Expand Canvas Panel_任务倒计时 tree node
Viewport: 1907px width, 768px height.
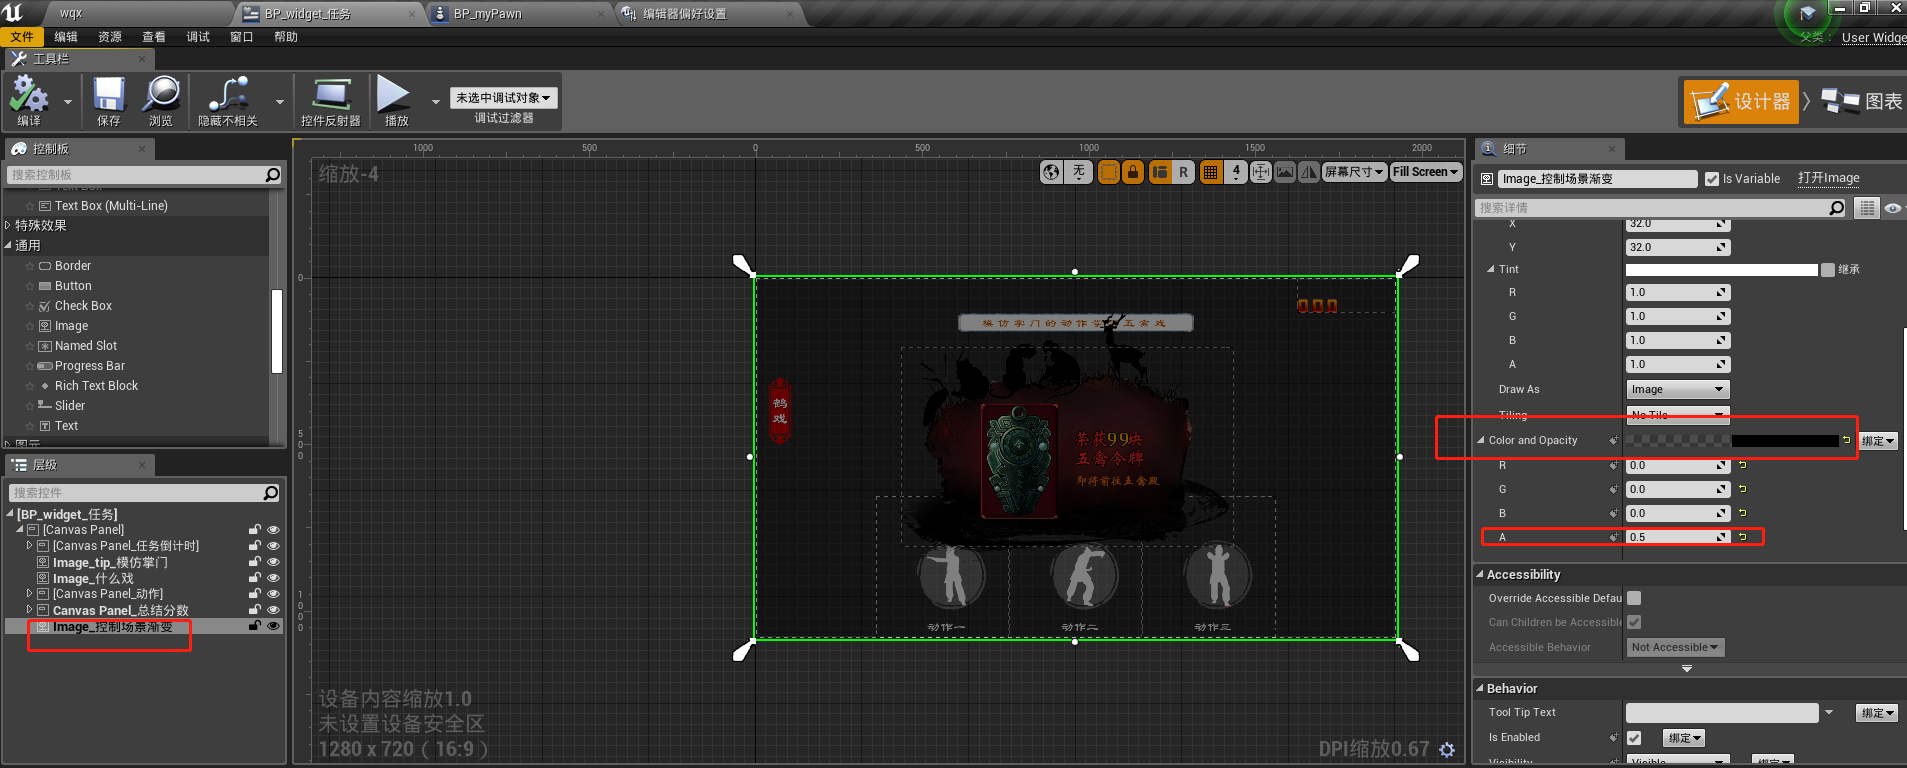click(x=29, y=546)
